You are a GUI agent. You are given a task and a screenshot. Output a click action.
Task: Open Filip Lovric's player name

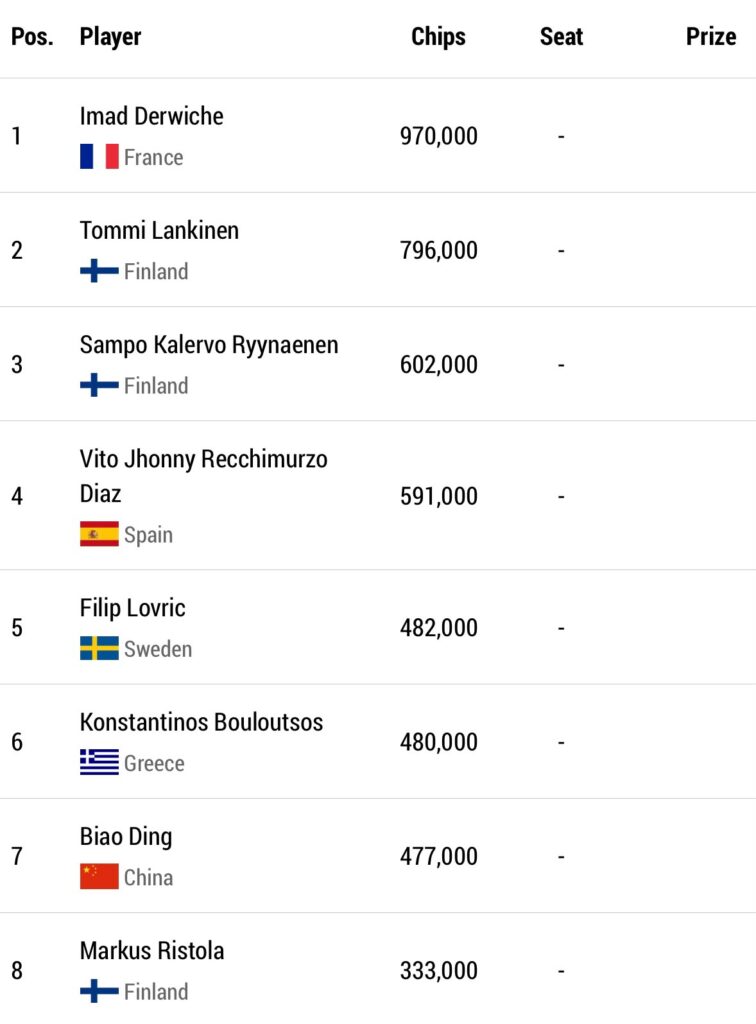point(133,607)
